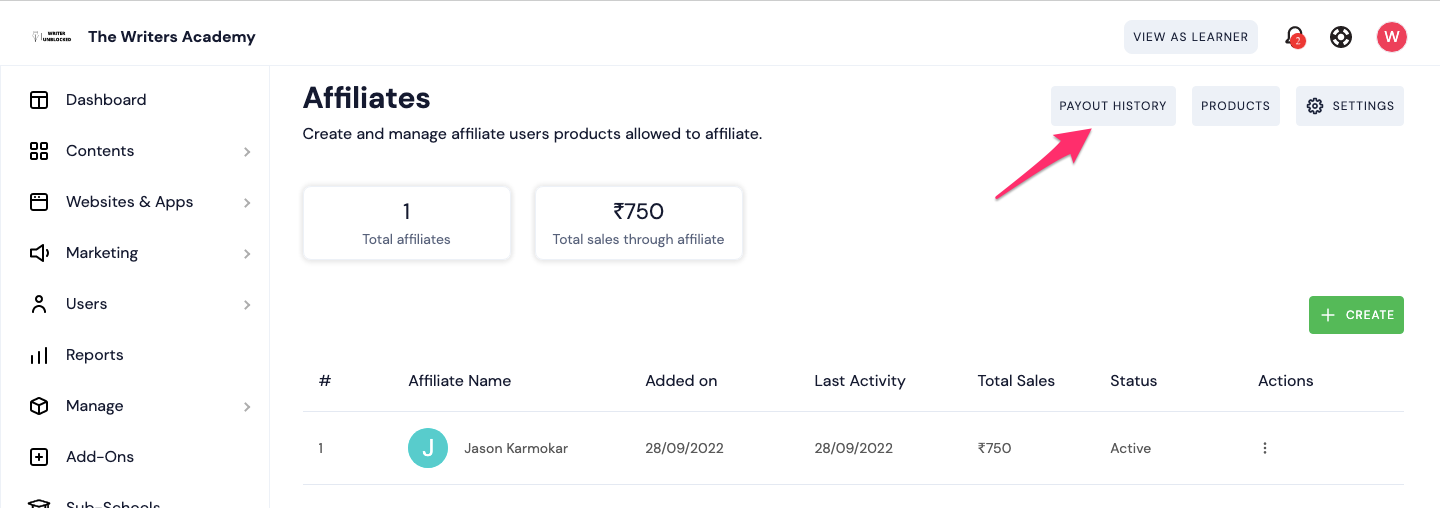The image size is (1440, 508).
Task: Expand the Marketing submenu chevron
Action: tap(247, 254)
